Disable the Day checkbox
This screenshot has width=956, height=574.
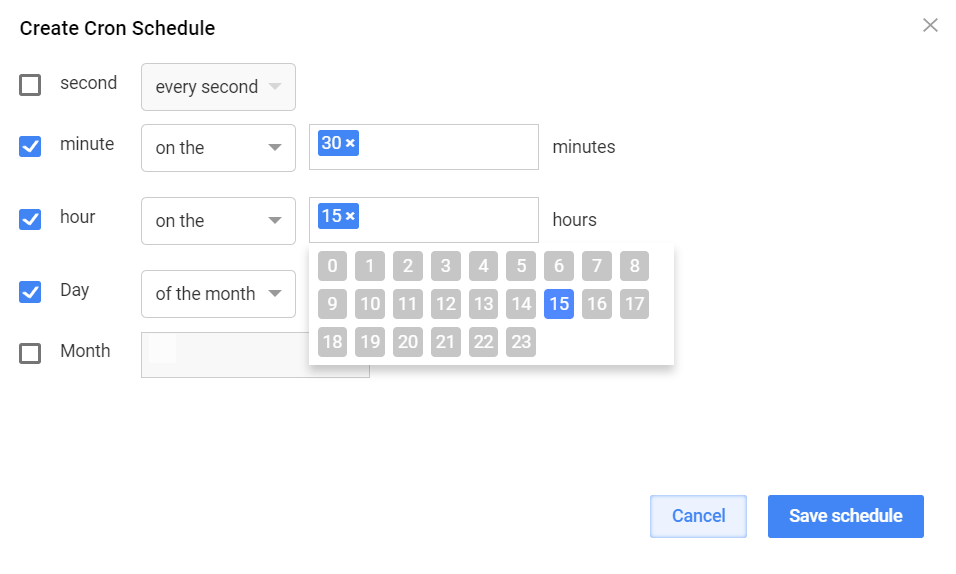(30, 292)
